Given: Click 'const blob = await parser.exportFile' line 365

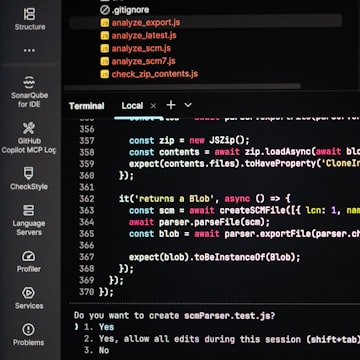Looking at the screenshot, I should pos(244,234).
